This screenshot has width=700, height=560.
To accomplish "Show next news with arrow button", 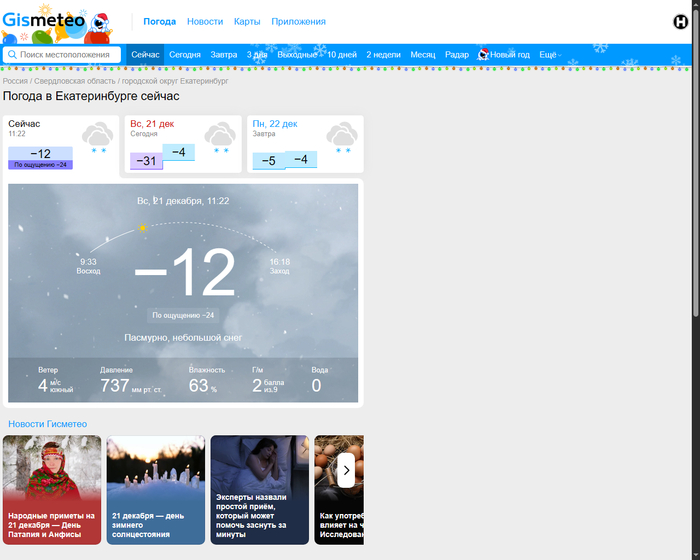I will (346, 470).
